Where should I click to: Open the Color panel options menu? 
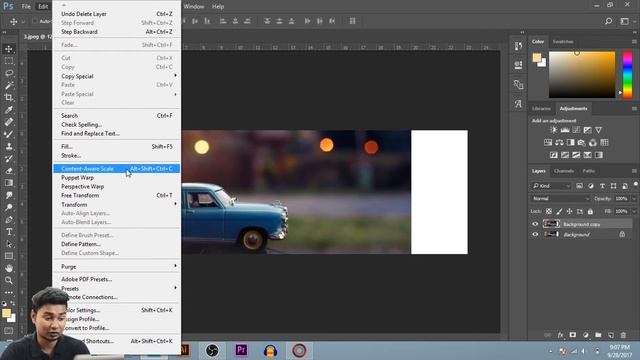634,42
